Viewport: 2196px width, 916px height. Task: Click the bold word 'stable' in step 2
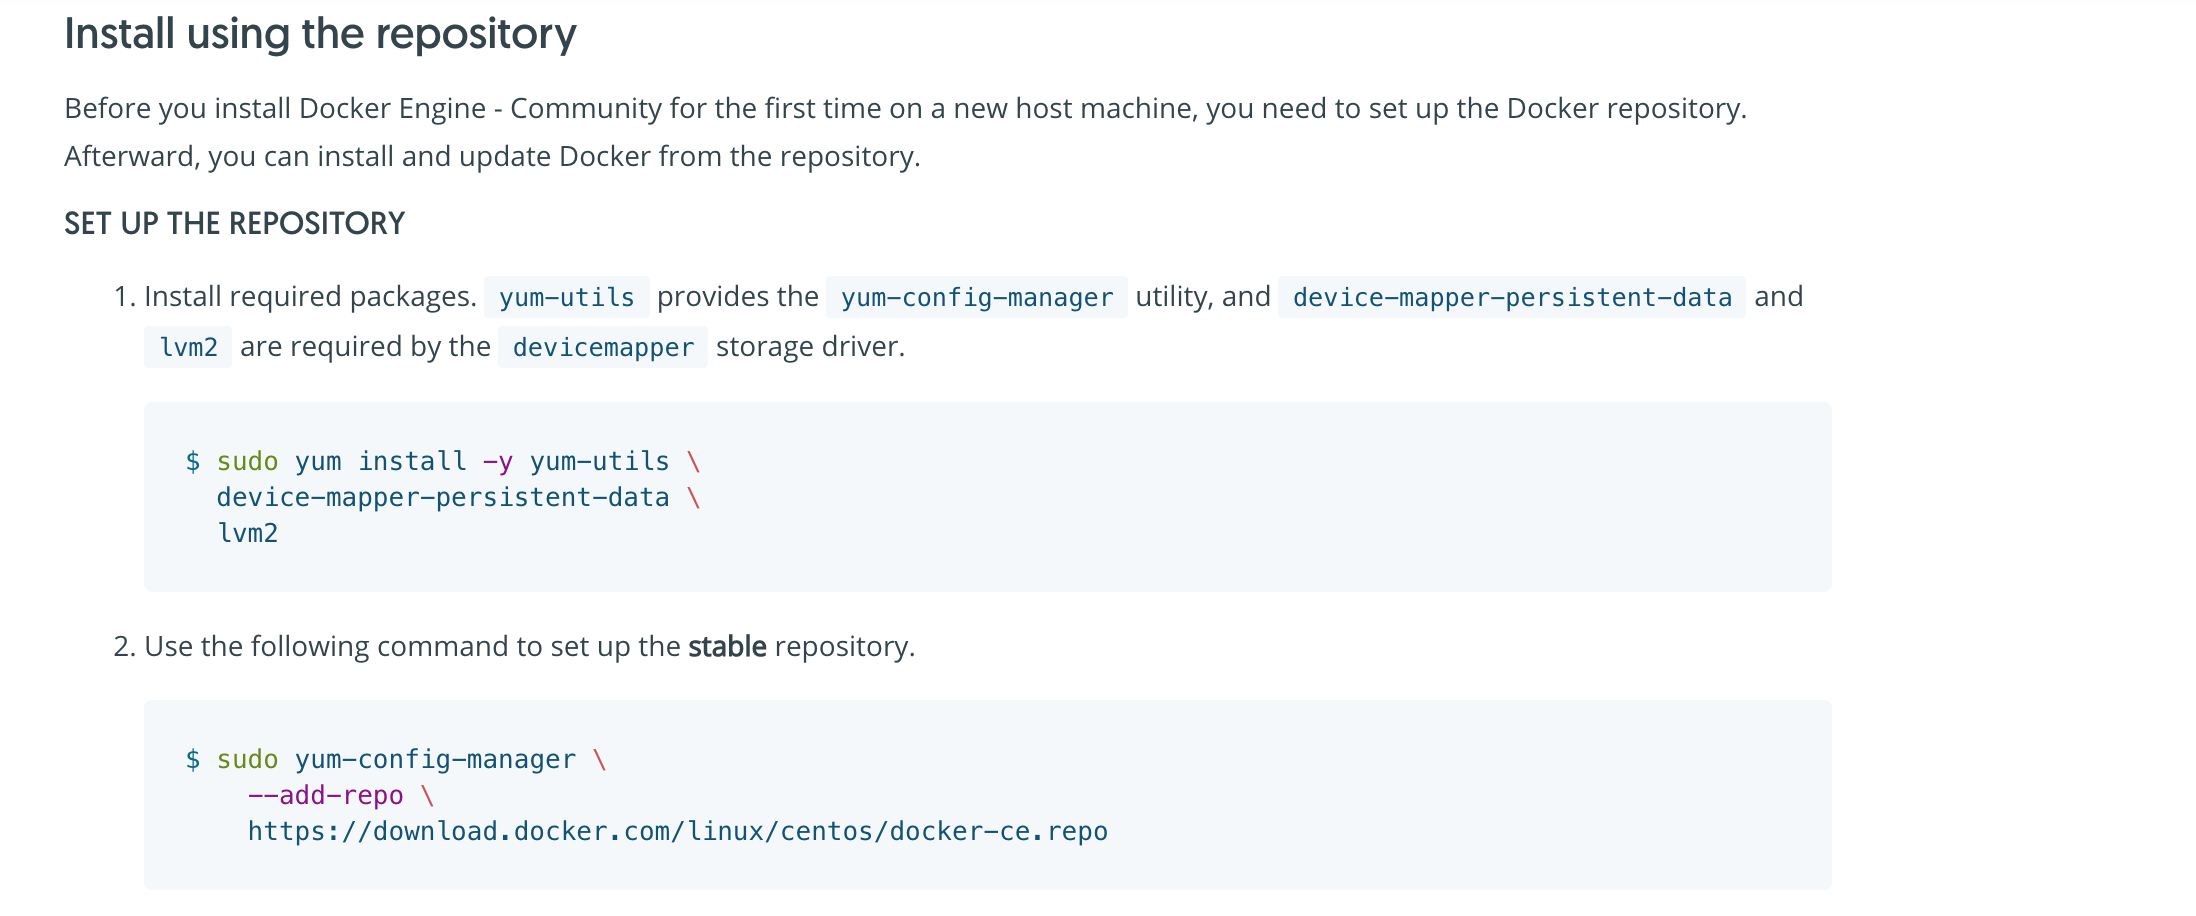click(727, 646)
